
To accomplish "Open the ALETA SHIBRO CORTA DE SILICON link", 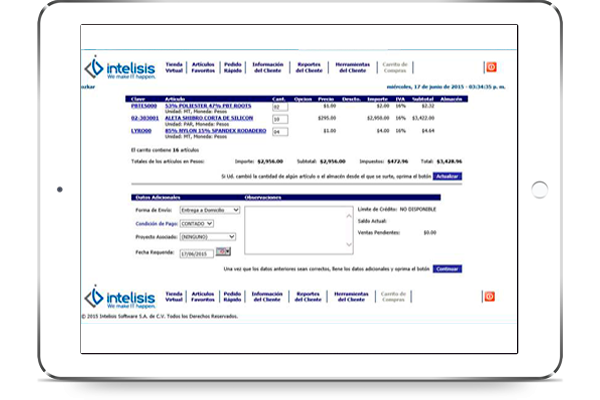I will pos(211,117).
